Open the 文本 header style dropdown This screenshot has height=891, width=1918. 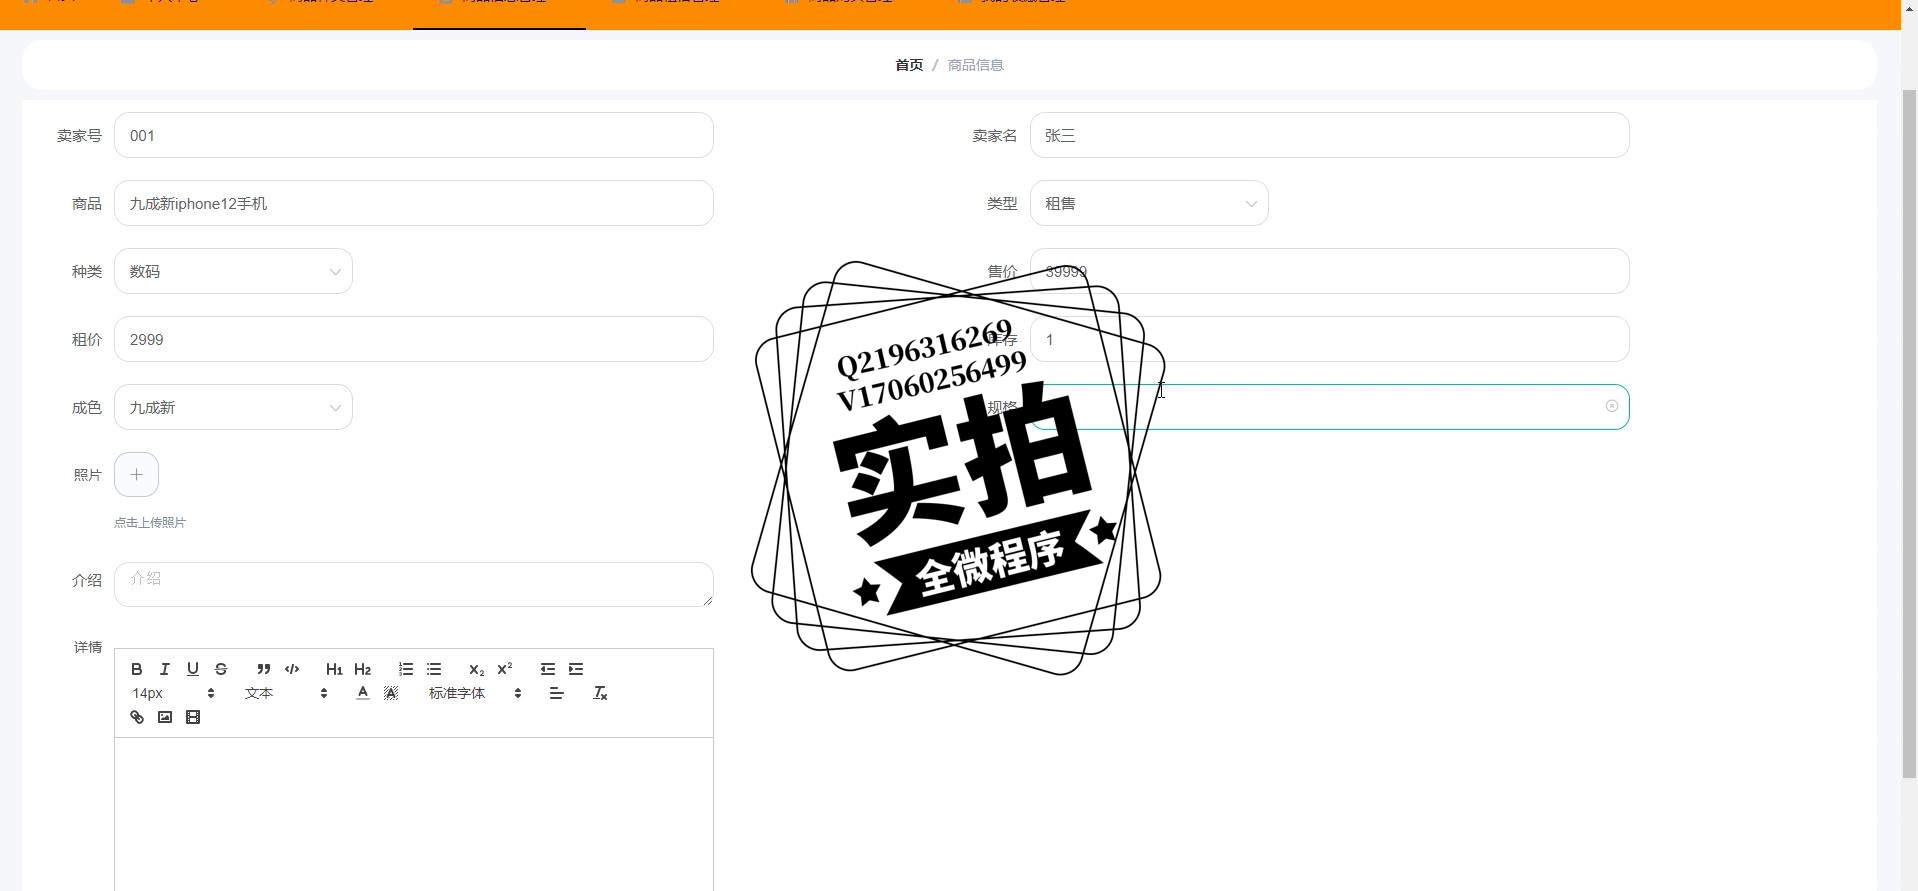(x=286, y=693)
